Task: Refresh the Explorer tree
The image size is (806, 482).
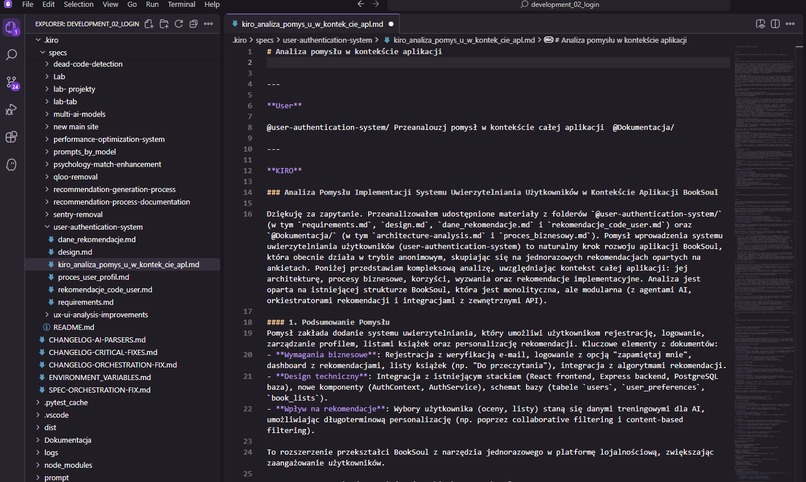Action: point(179,24)
